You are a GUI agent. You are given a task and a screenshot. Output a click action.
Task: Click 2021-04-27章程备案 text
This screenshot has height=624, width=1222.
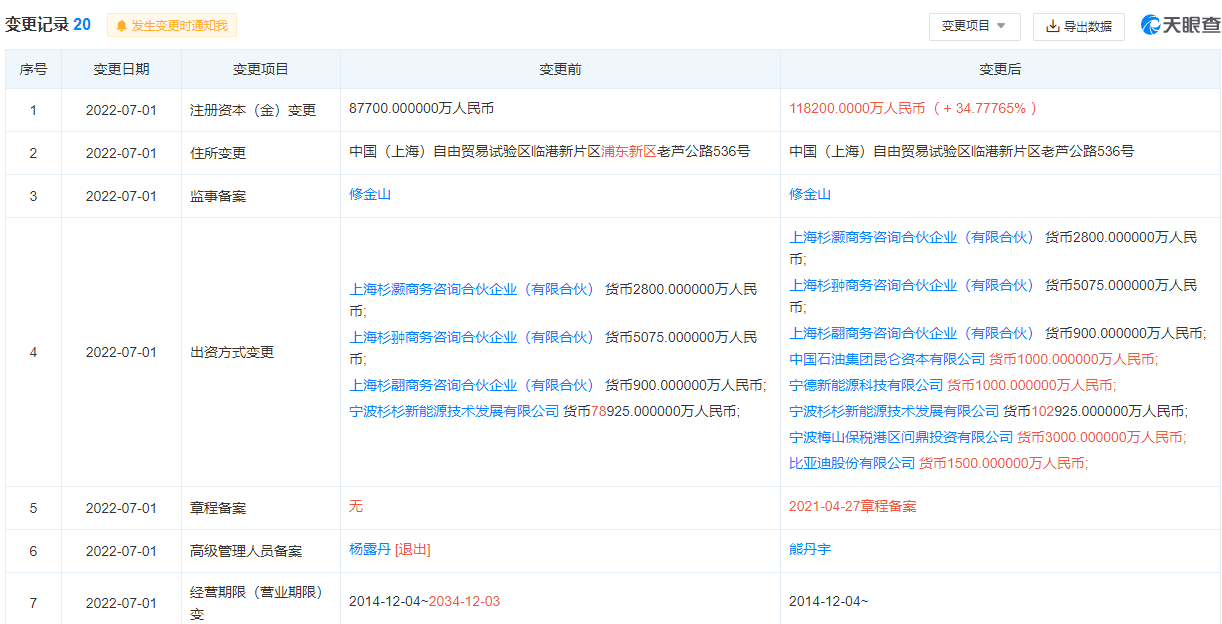click(x=852, y=506)
